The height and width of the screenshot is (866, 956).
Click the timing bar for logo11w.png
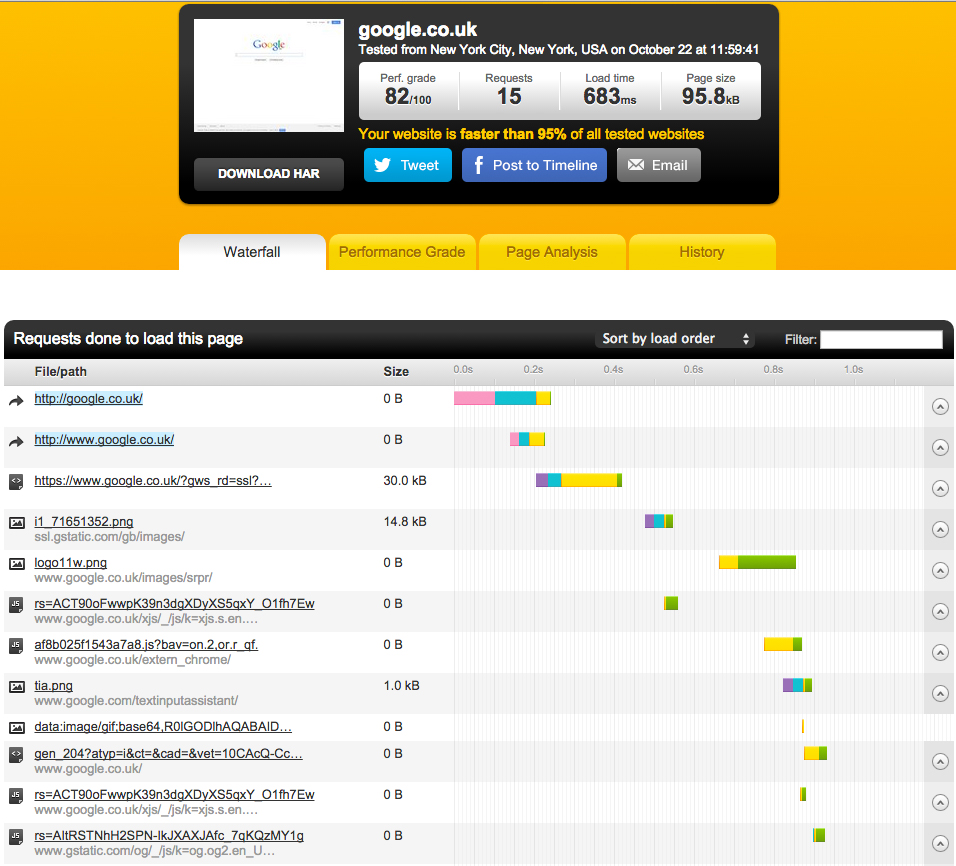(757, 562)
